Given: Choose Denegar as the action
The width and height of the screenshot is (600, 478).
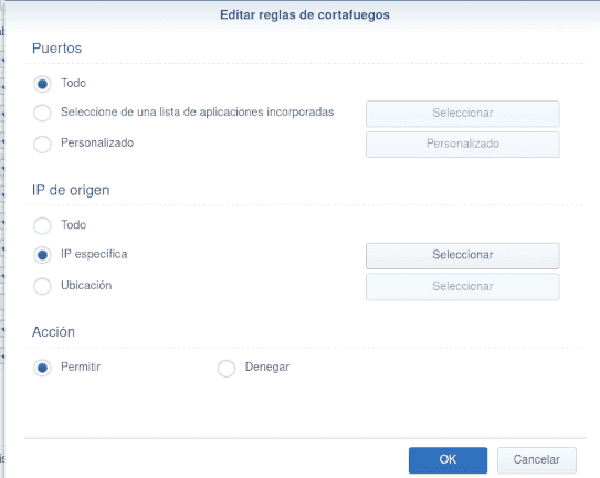Looking at the screenshot, I should [226, 368].
